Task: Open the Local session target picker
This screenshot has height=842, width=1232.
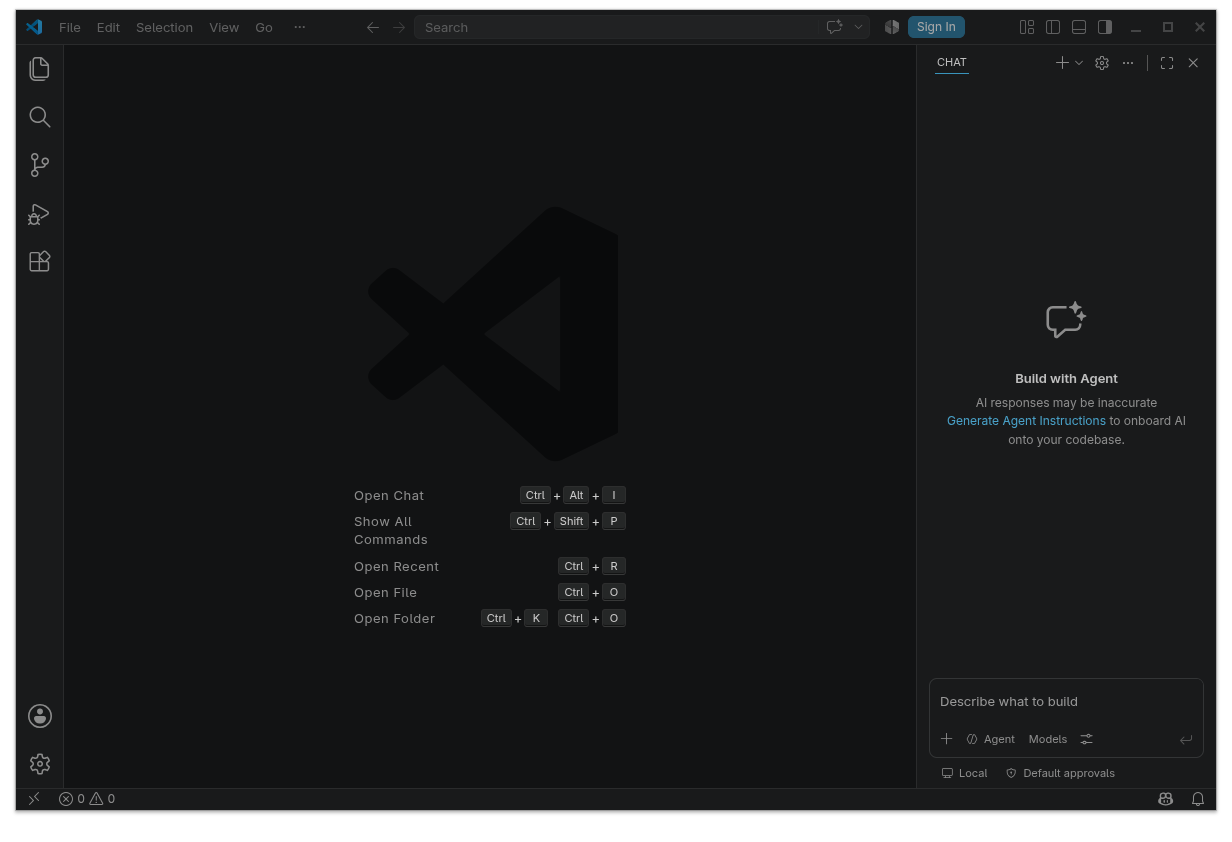Action: point(964,773)
